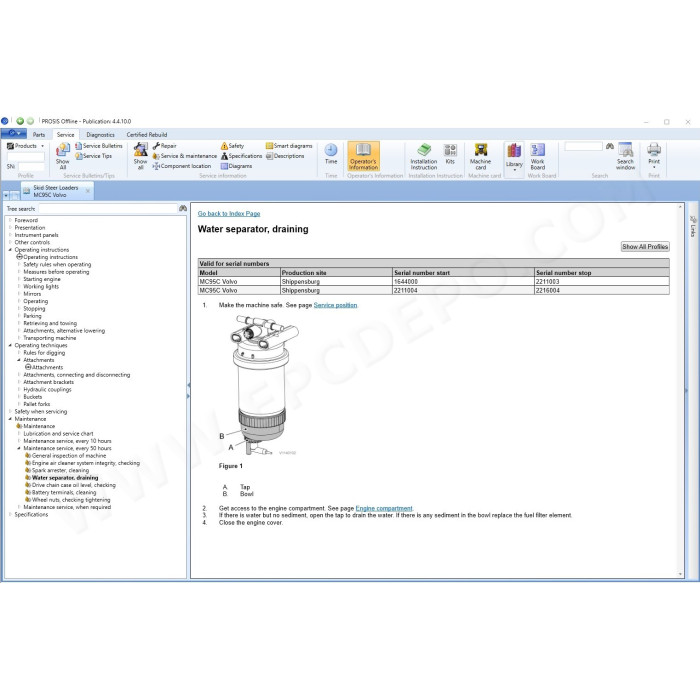Screen dimensions: 700x700
Task: Open Wheel nuts, checking tightening
Action: [x=71, y=500]
